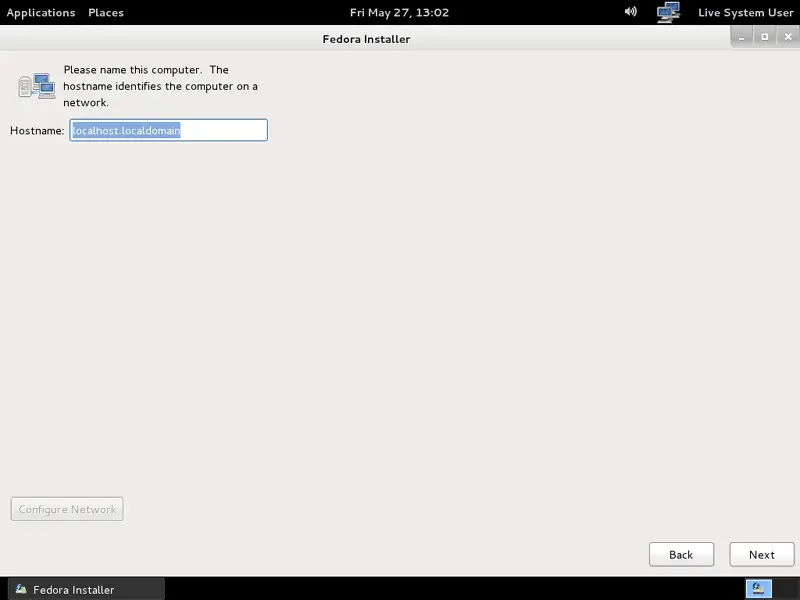800x600 pixels.
Task: Click the Fedora Installer title text
Action: [x=366, y=39]
